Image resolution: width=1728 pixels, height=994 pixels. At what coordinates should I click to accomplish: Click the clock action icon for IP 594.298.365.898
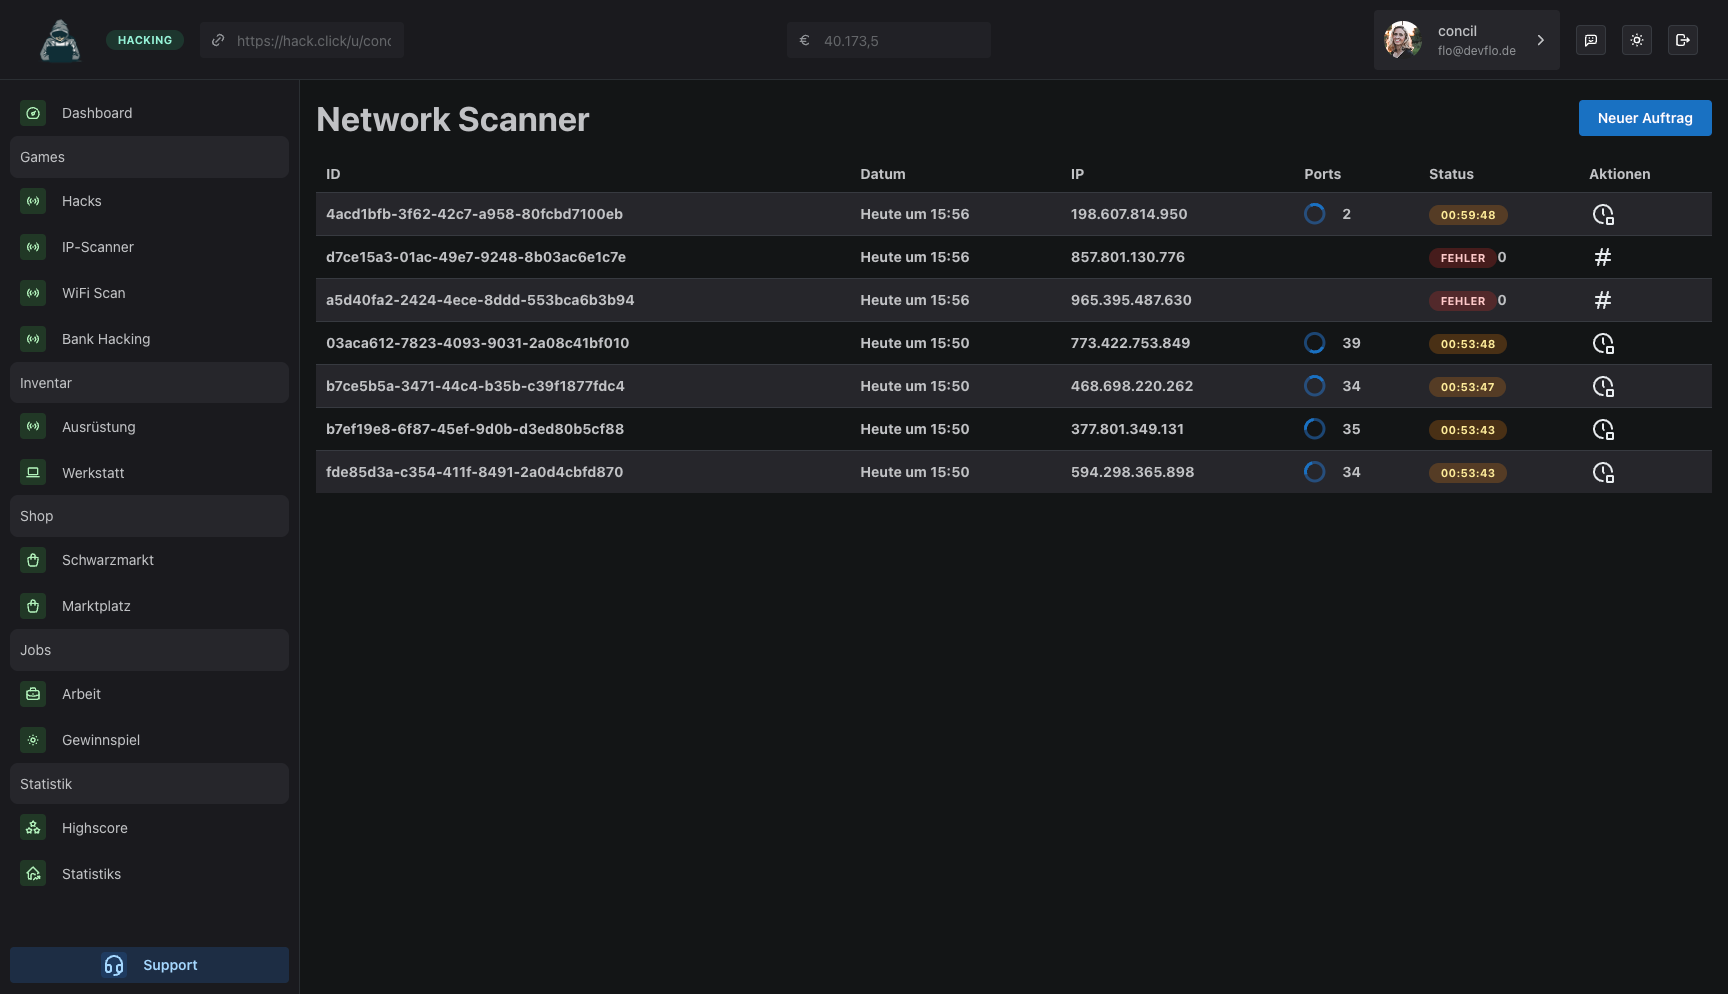1603,472
